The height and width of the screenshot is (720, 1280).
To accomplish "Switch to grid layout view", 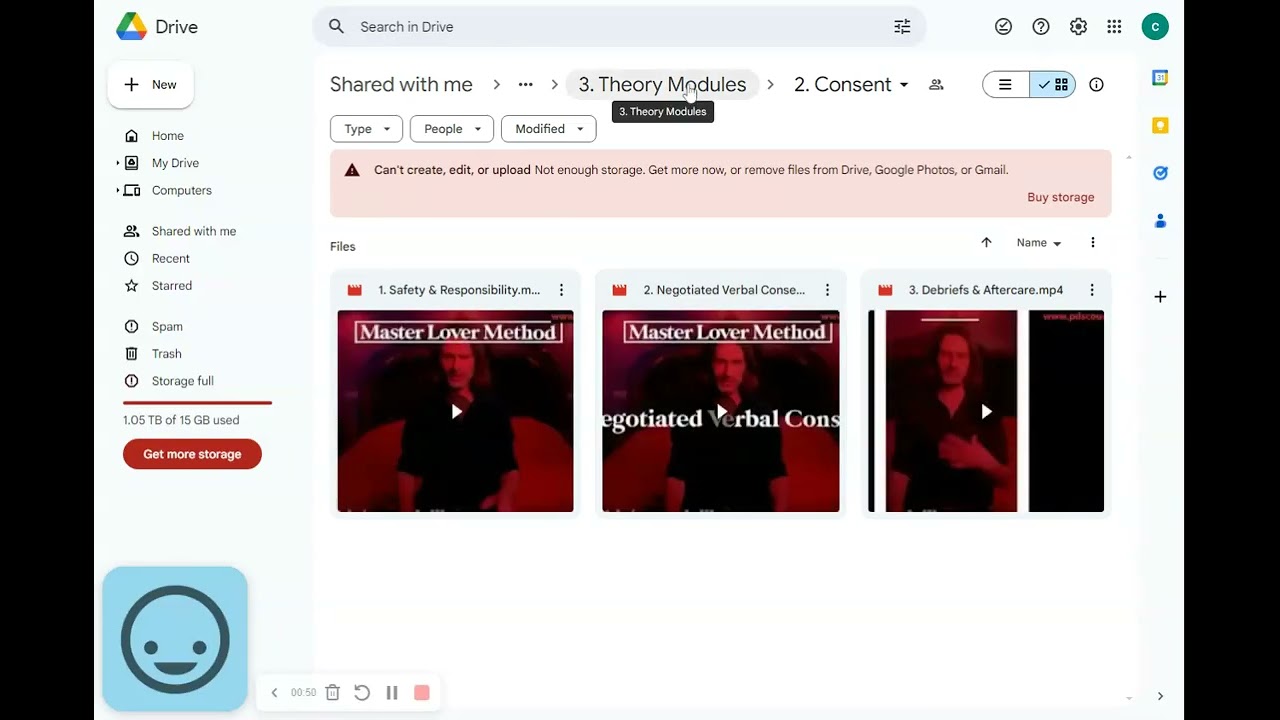I will point(1053,85).
